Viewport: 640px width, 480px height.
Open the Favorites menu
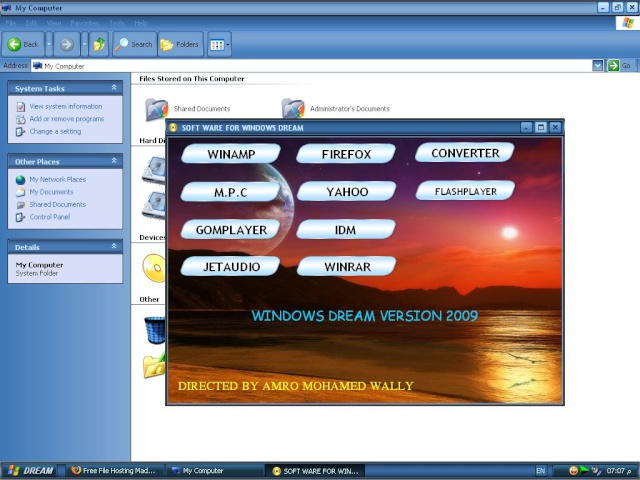click(84, 23)
